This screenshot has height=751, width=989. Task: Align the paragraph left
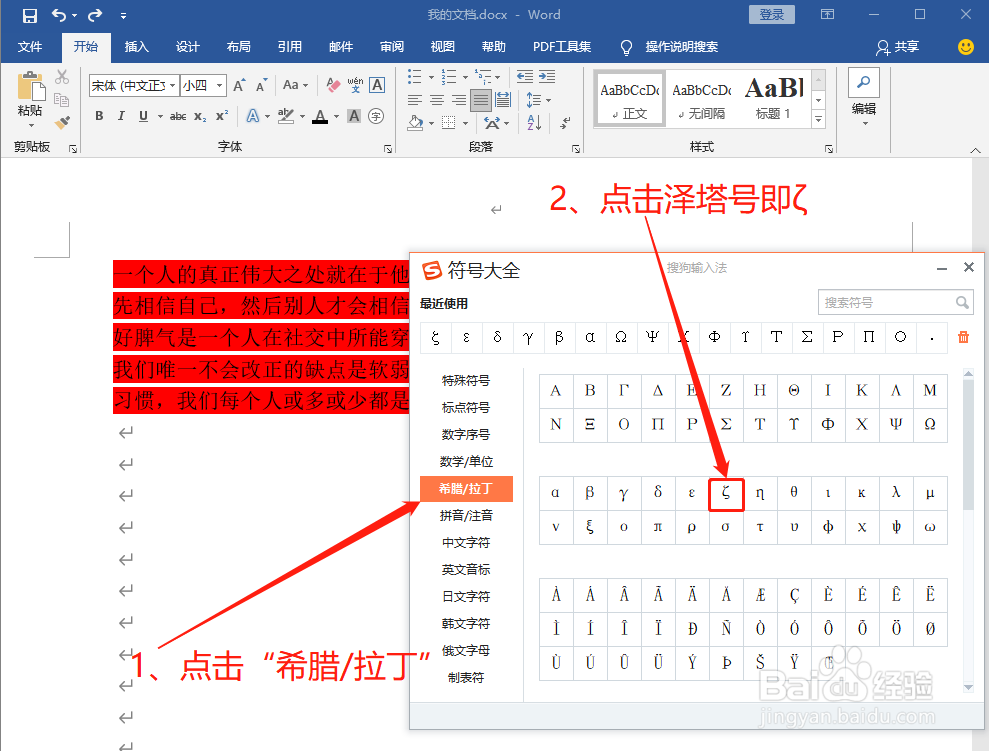[x=414, y=100]
